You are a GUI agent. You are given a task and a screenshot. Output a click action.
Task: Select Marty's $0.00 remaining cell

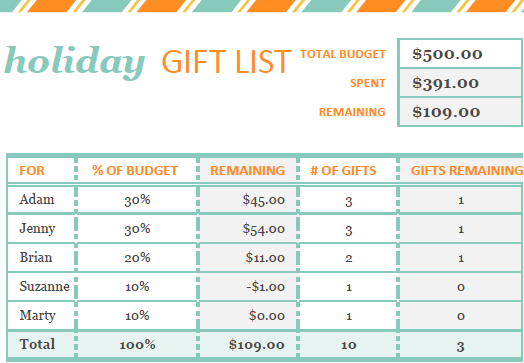coord(248,316)
